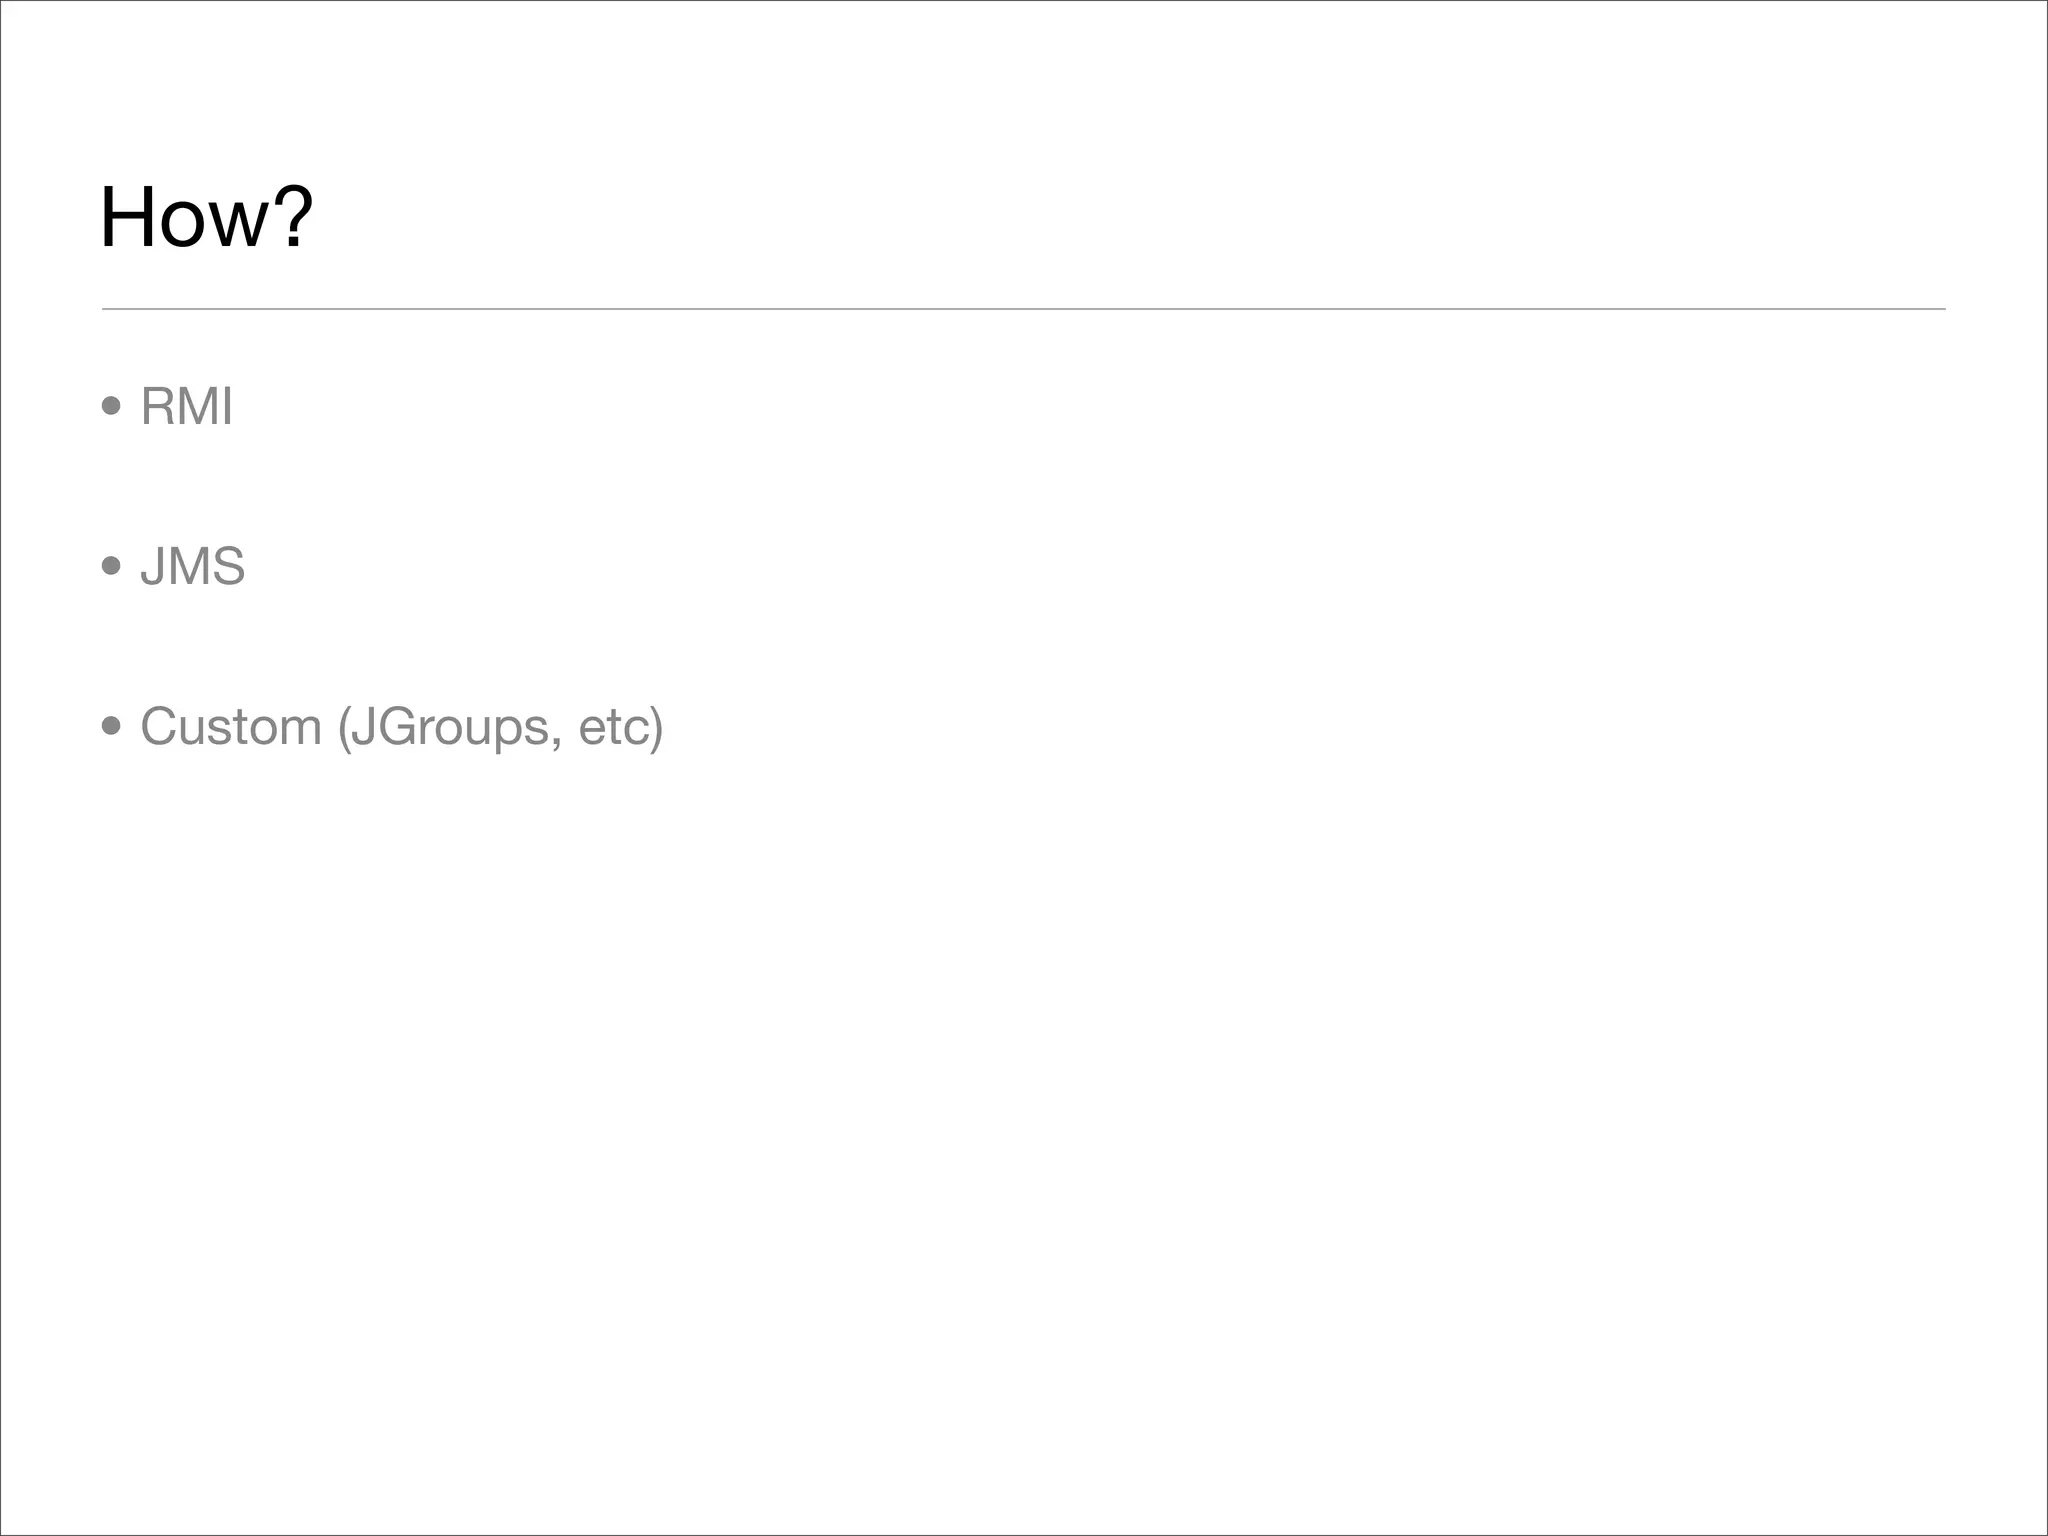This screenshot has height=1536, width=2048.
Task: Click the letter "R" in RMI
Action: pos(159,407)
